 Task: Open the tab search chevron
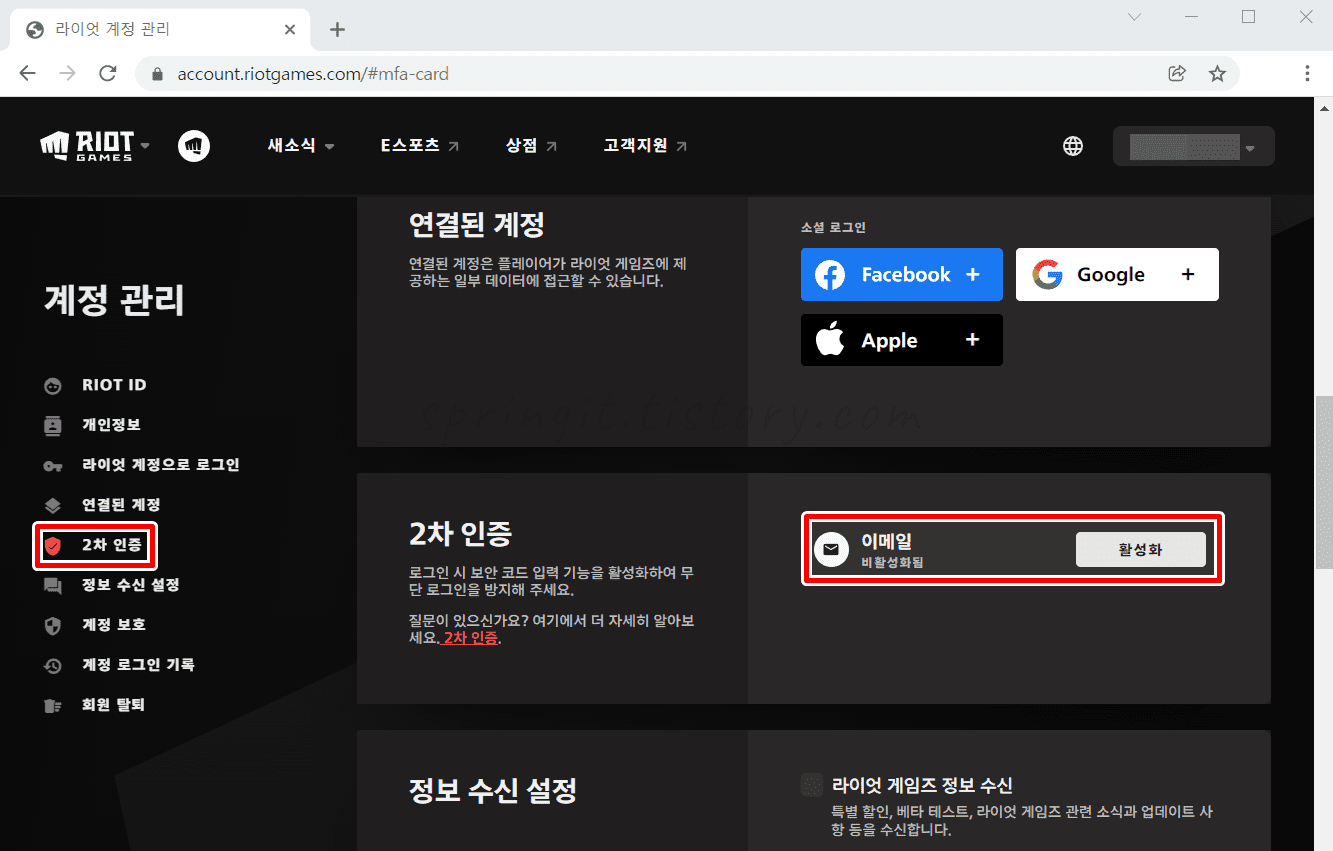coord(1134,17)
